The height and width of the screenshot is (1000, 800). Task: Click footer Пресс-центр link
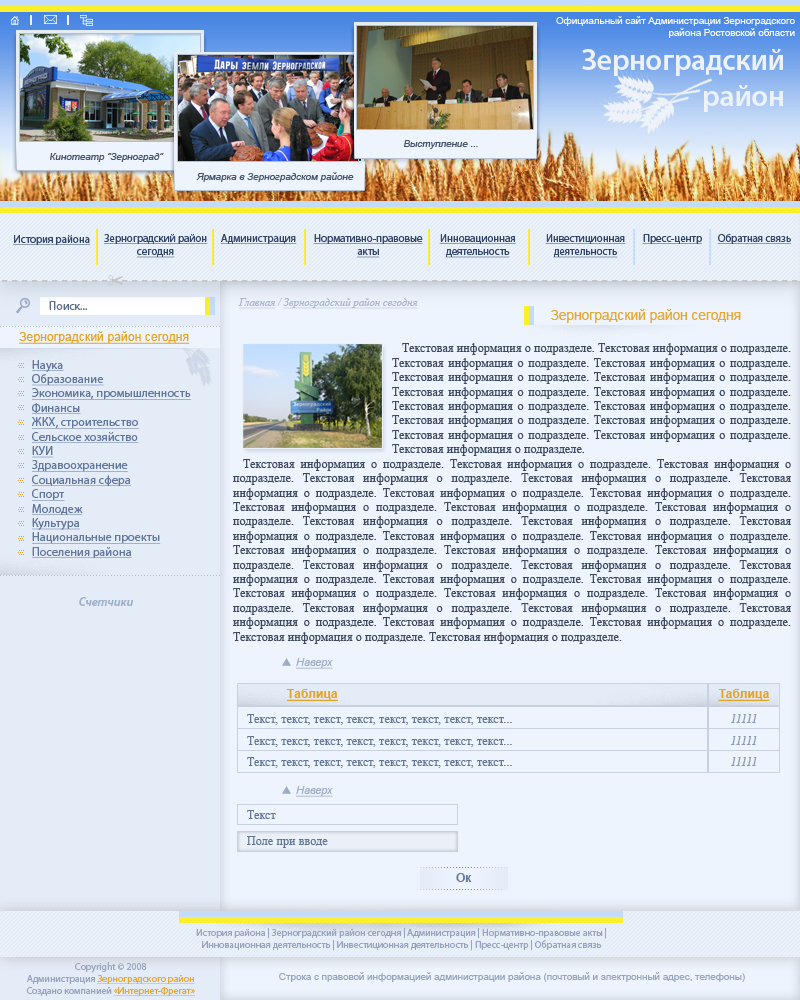coord(501,945)
